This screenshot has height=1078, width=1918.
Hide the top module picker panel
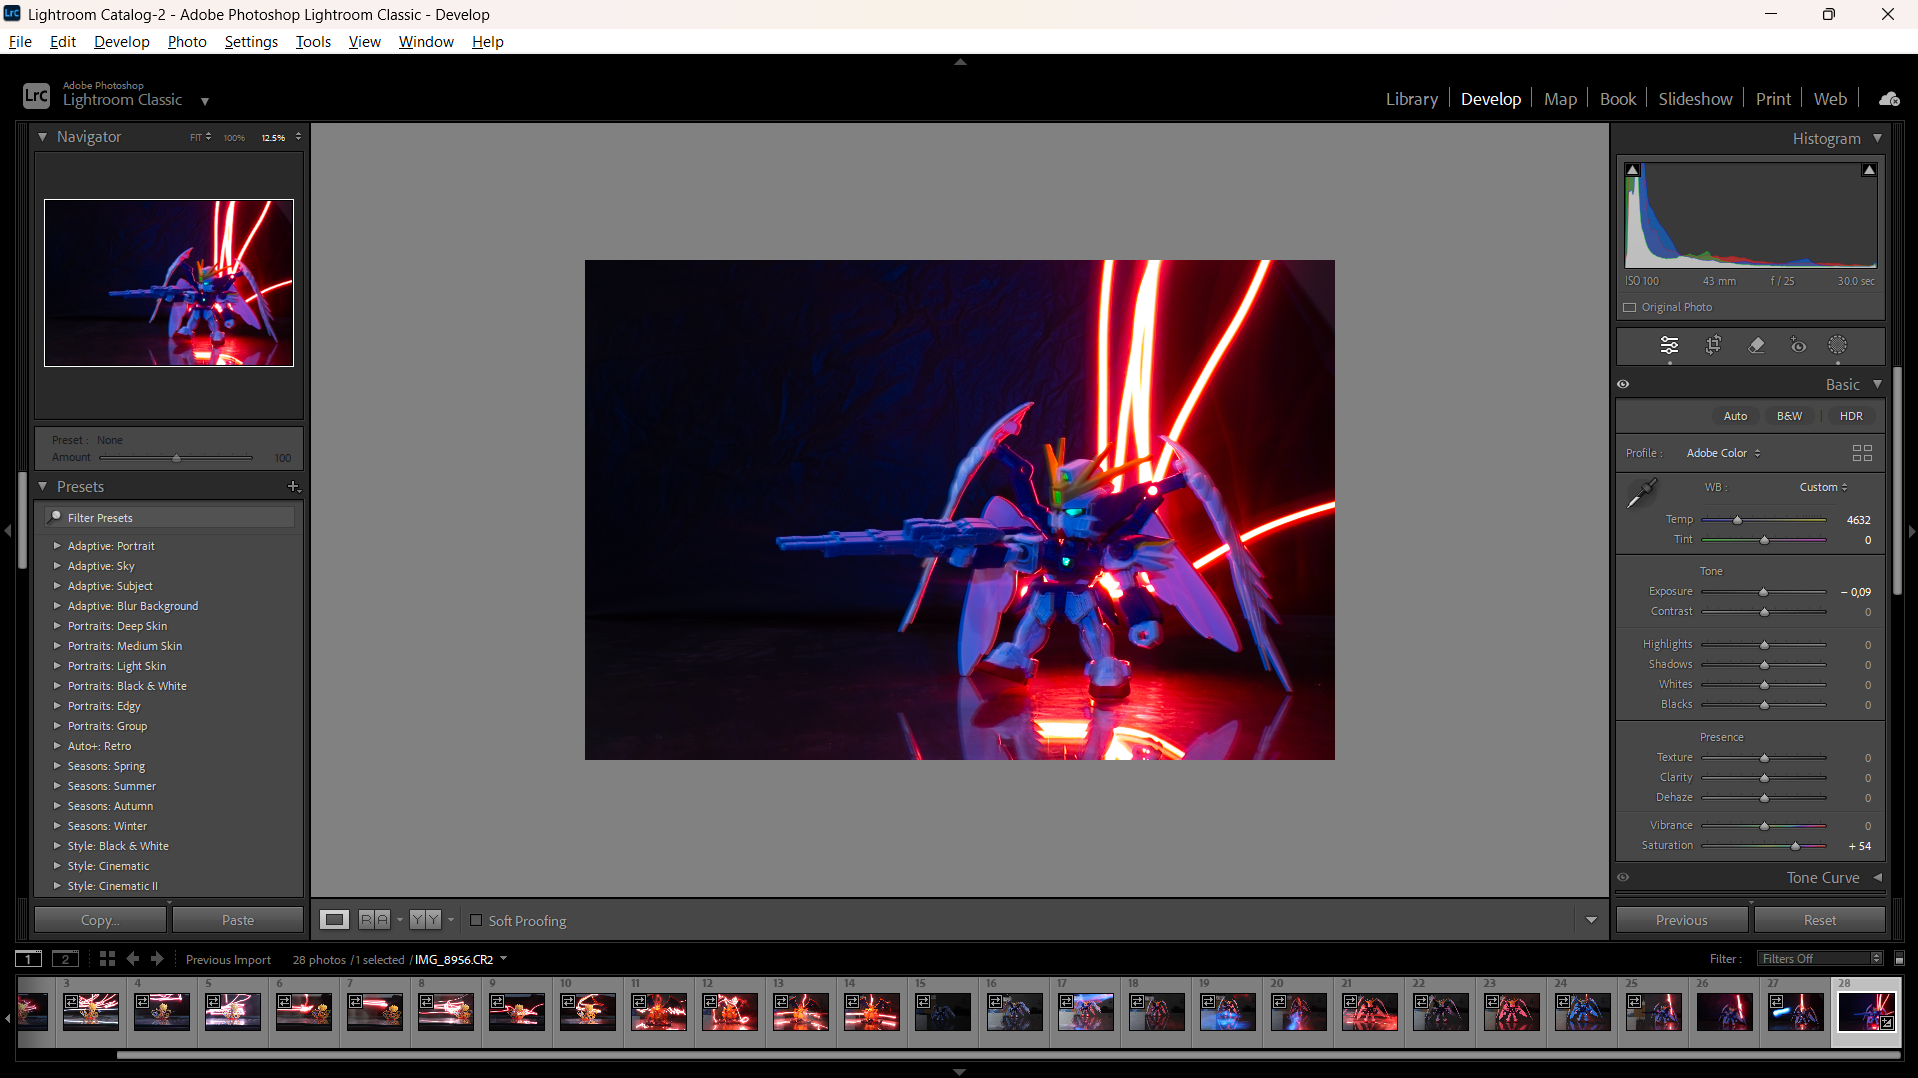(960, 62)
